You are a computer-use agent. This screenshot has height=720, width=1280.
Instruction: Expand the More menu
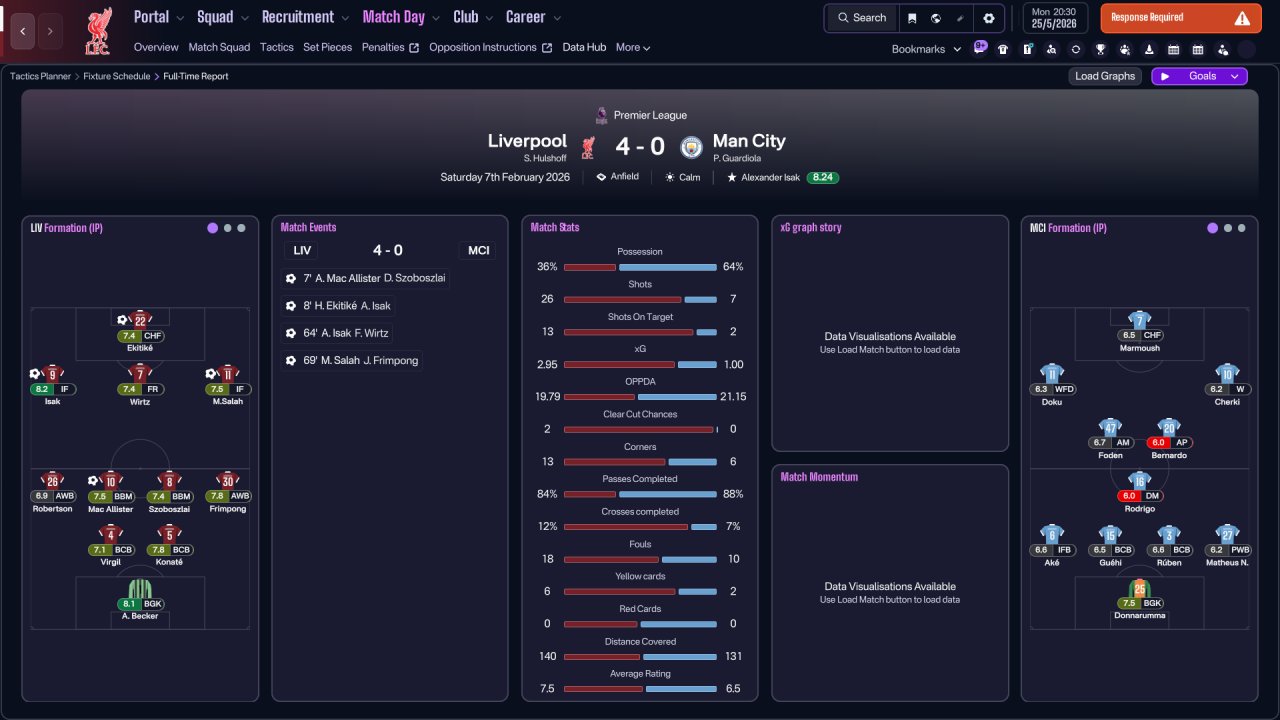pos(633,47)
